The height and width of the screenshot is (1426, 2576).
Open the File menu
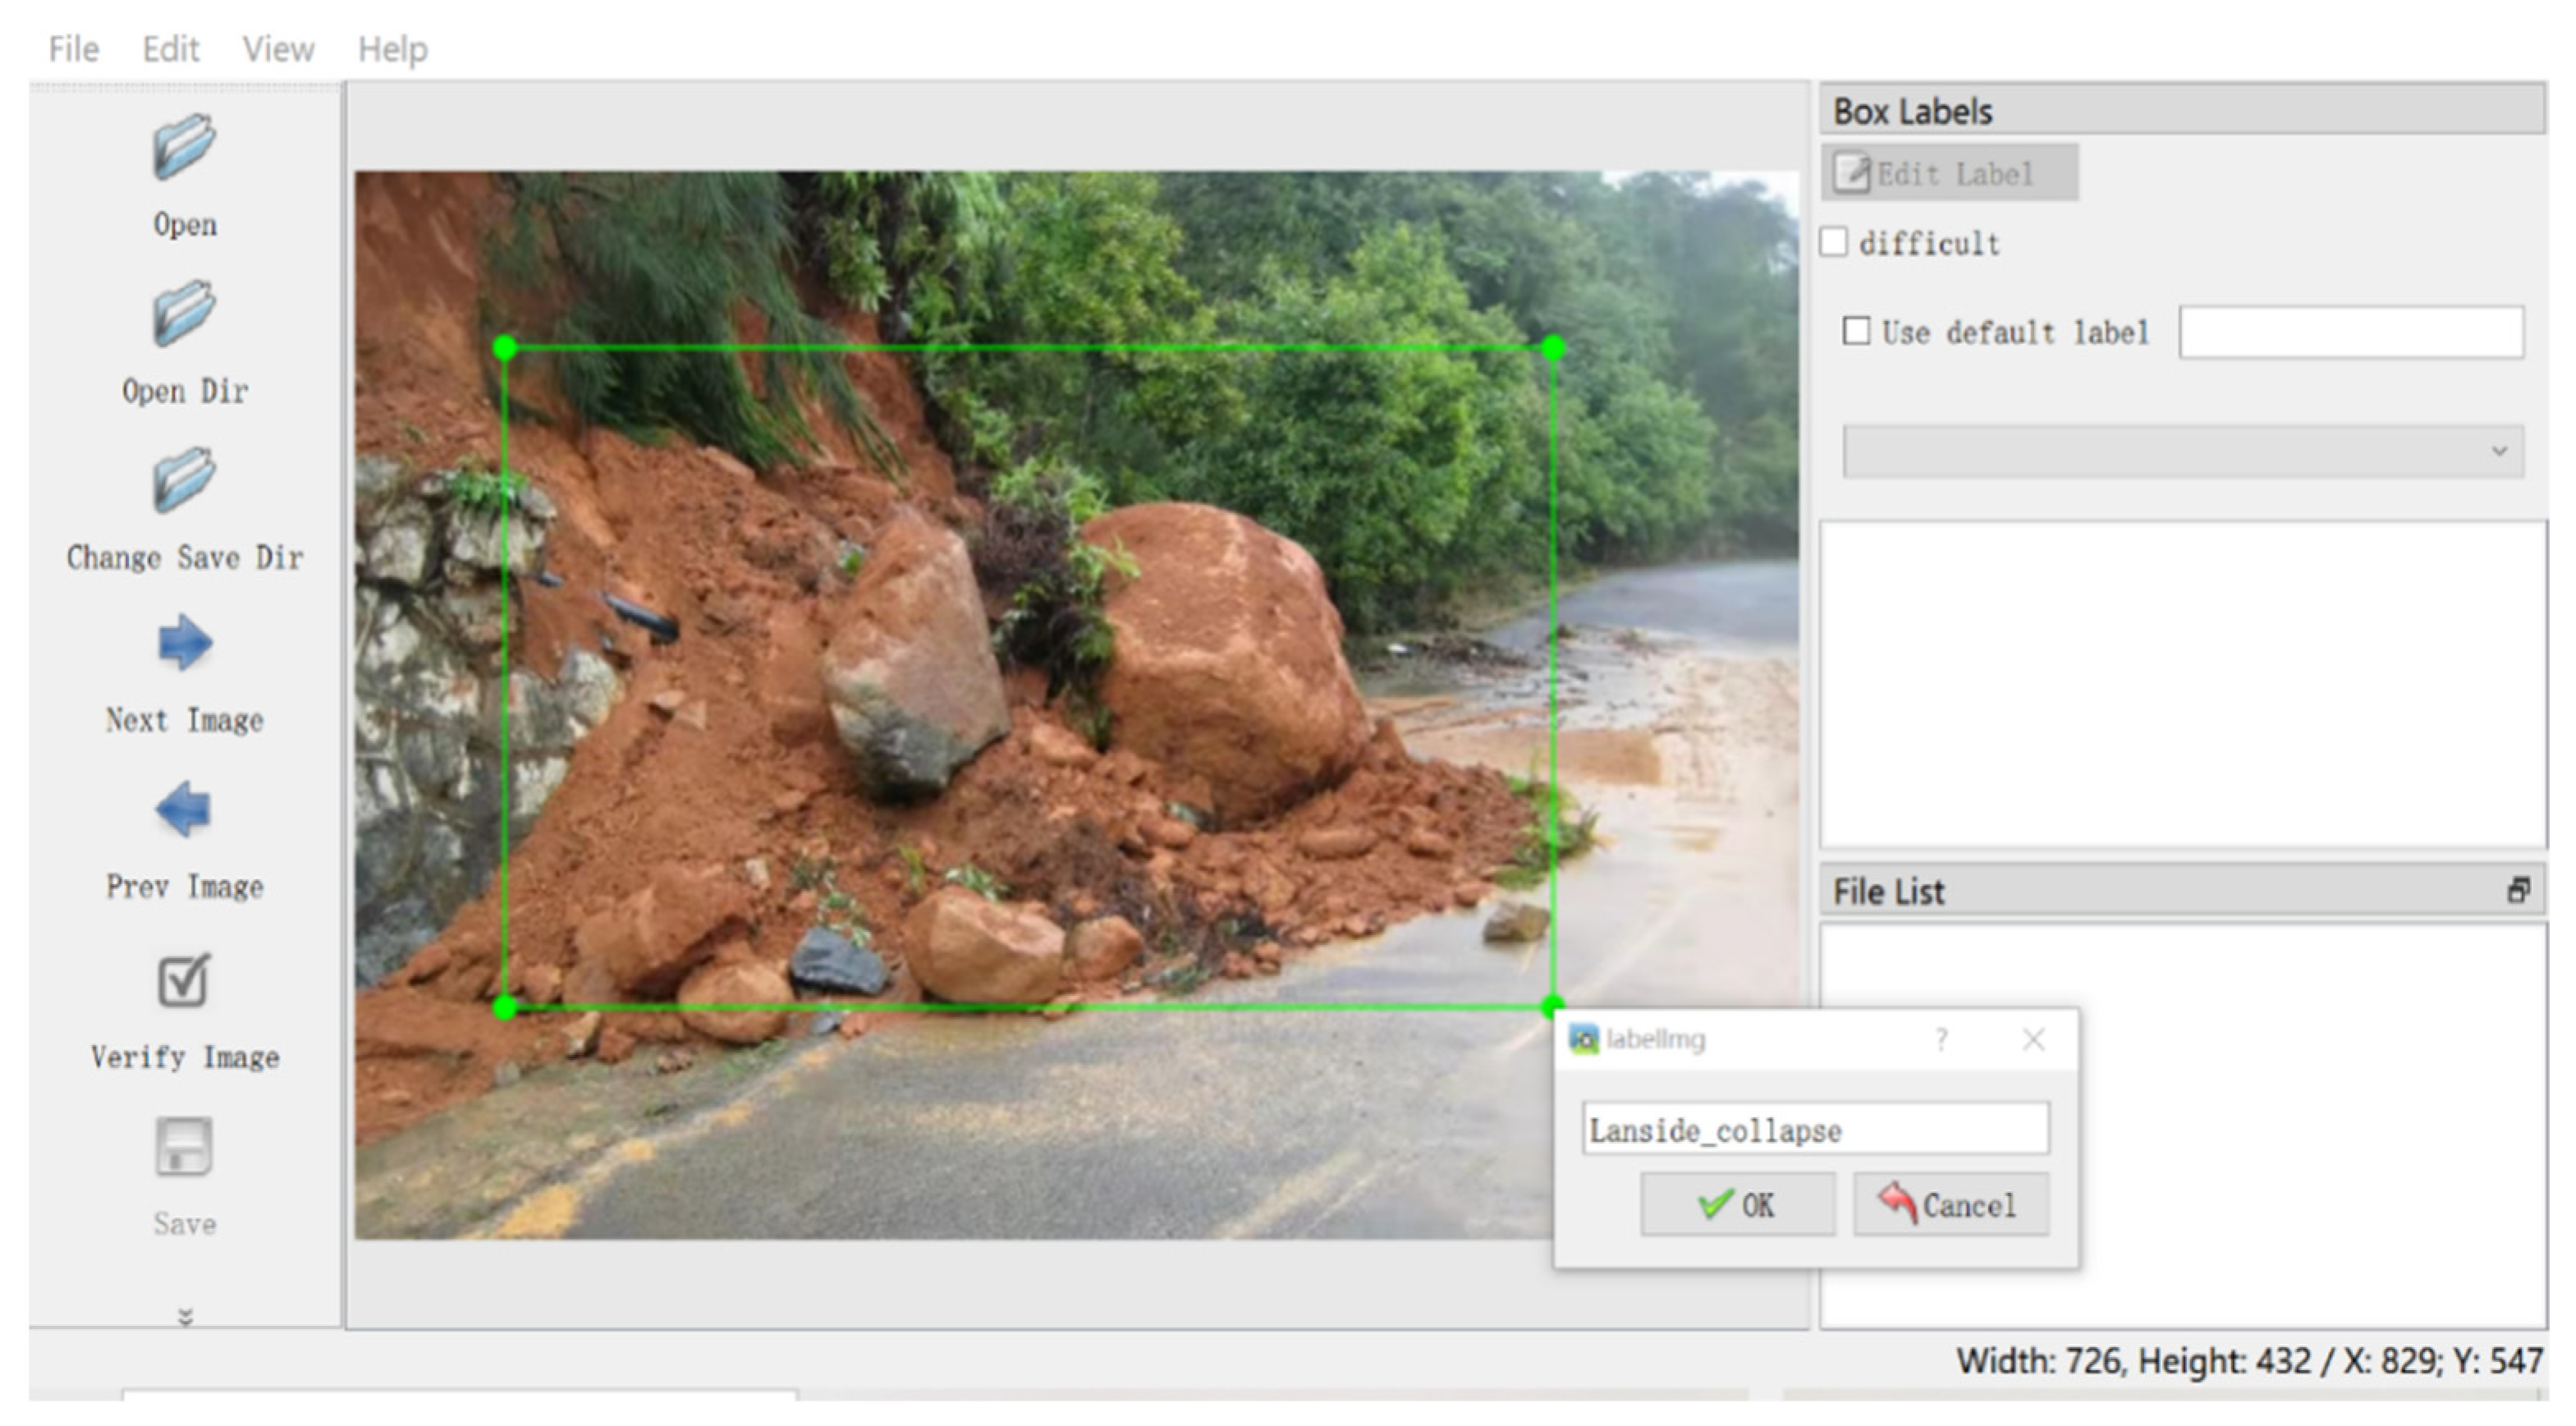point(73,48)
